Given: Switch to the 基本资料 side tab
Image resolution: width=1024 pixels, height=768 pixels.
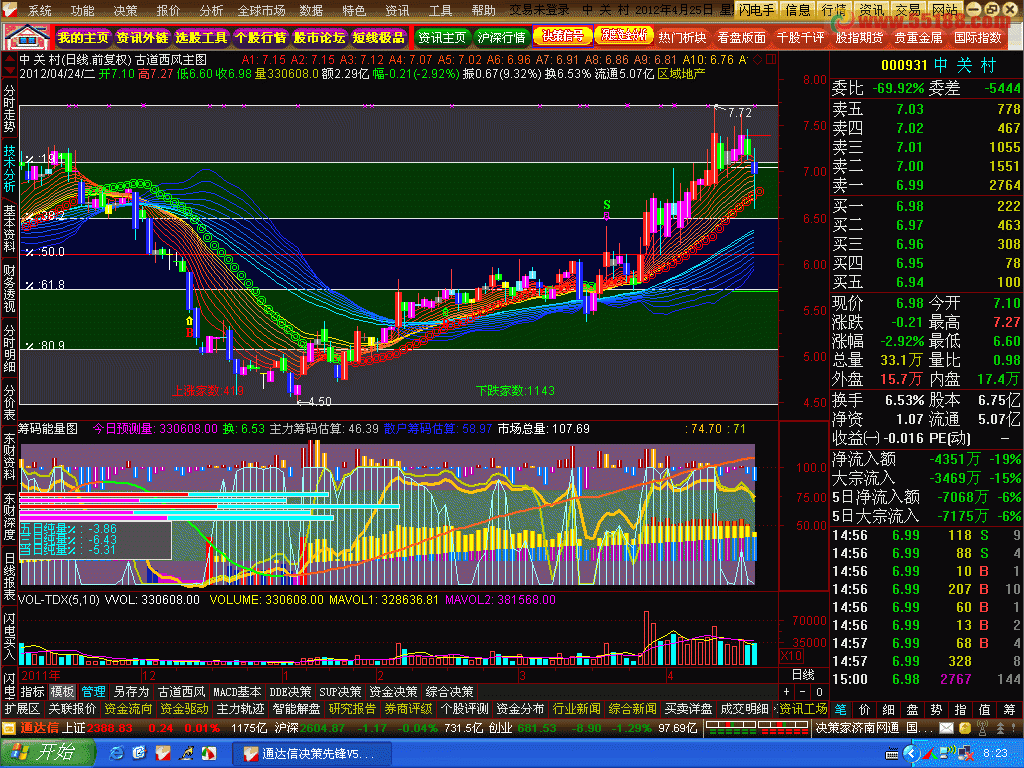Looking at the screenshot, I should point(9,229).
